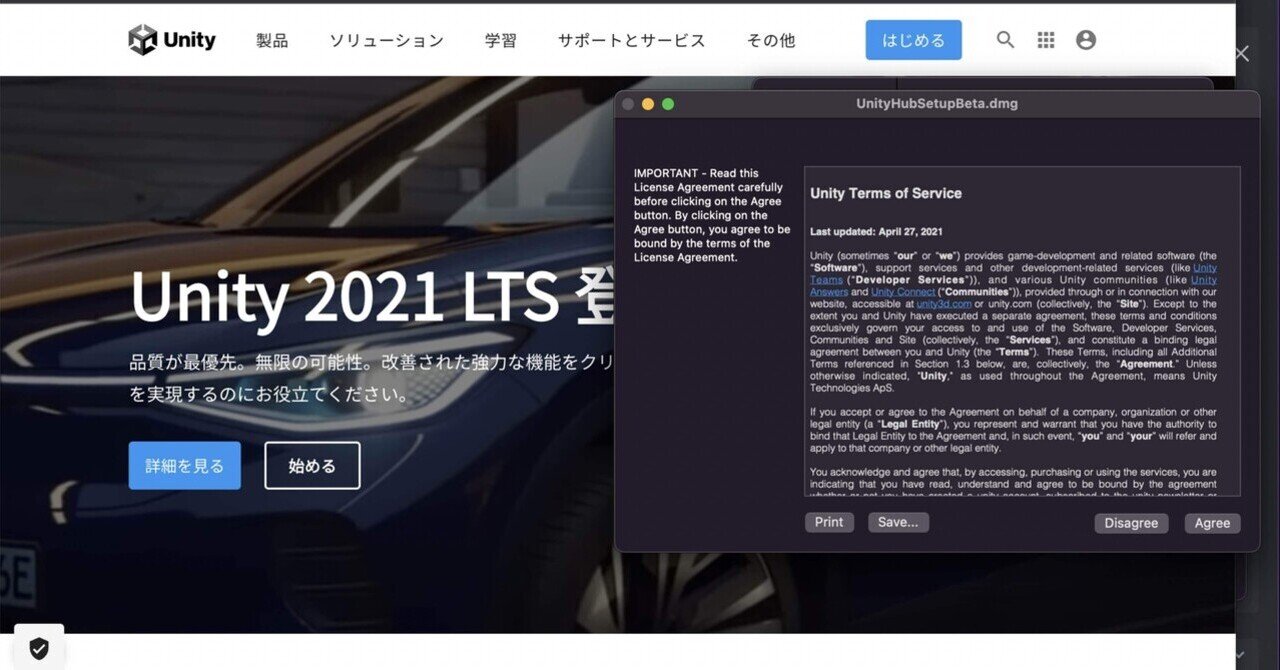Follow the unity3d.com link
The width and height of the screenshot is (1280, 670).
click(x=944, y=304)
